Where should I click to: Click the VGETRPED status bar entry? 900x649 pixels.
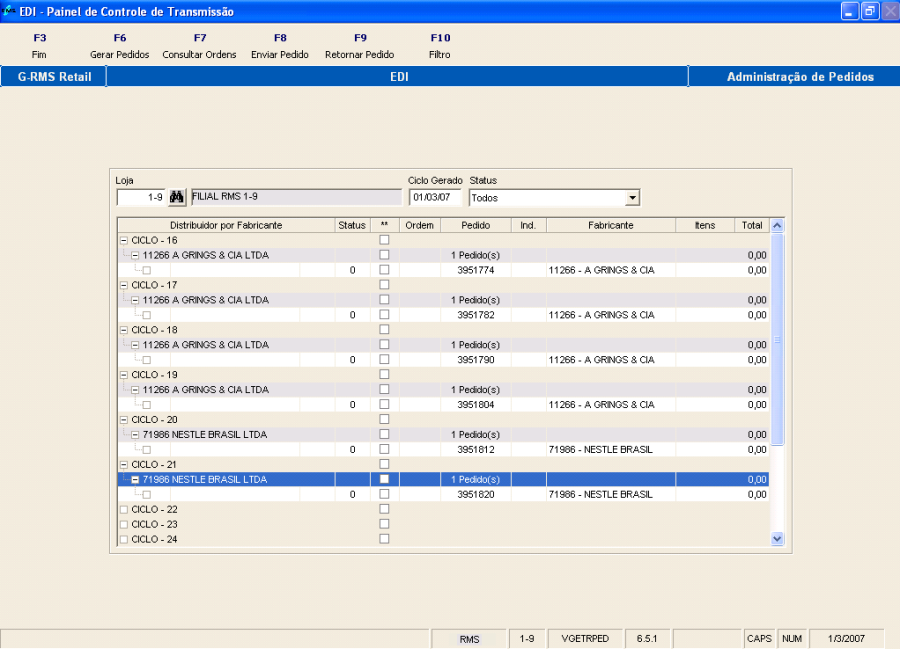coord(585,639)
